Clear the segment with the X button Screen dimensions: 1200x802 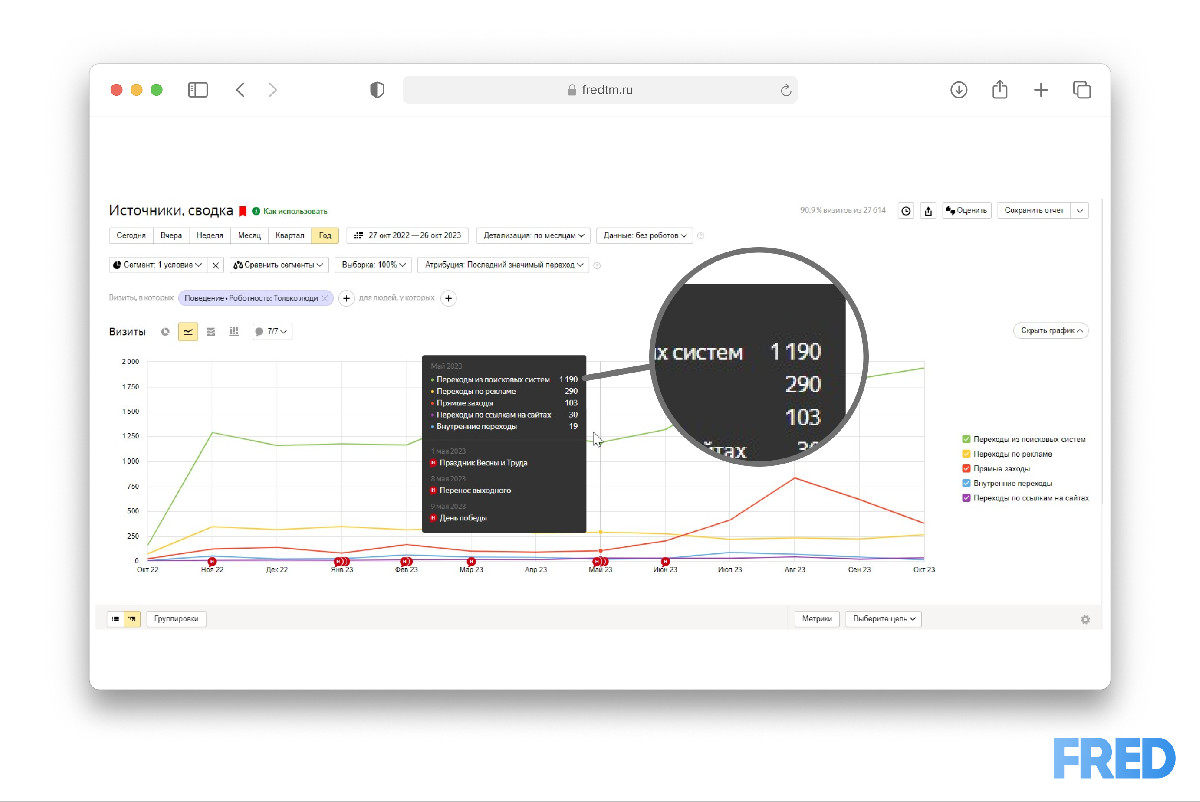tap(216, 265)
